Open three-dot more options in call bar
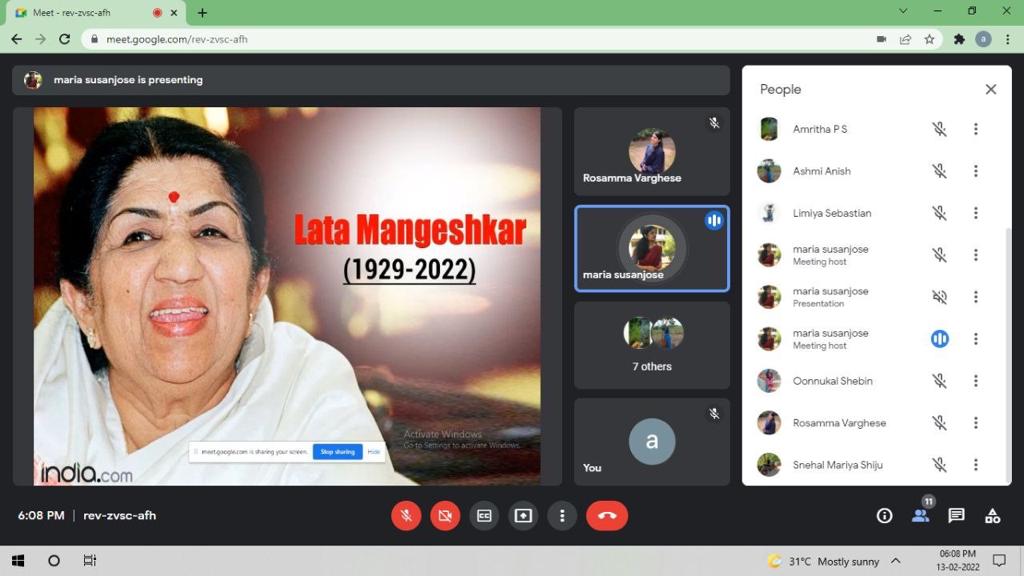The width and height of the screenshot is (1024, 576). pyautogui.click(x=562, y=516)
